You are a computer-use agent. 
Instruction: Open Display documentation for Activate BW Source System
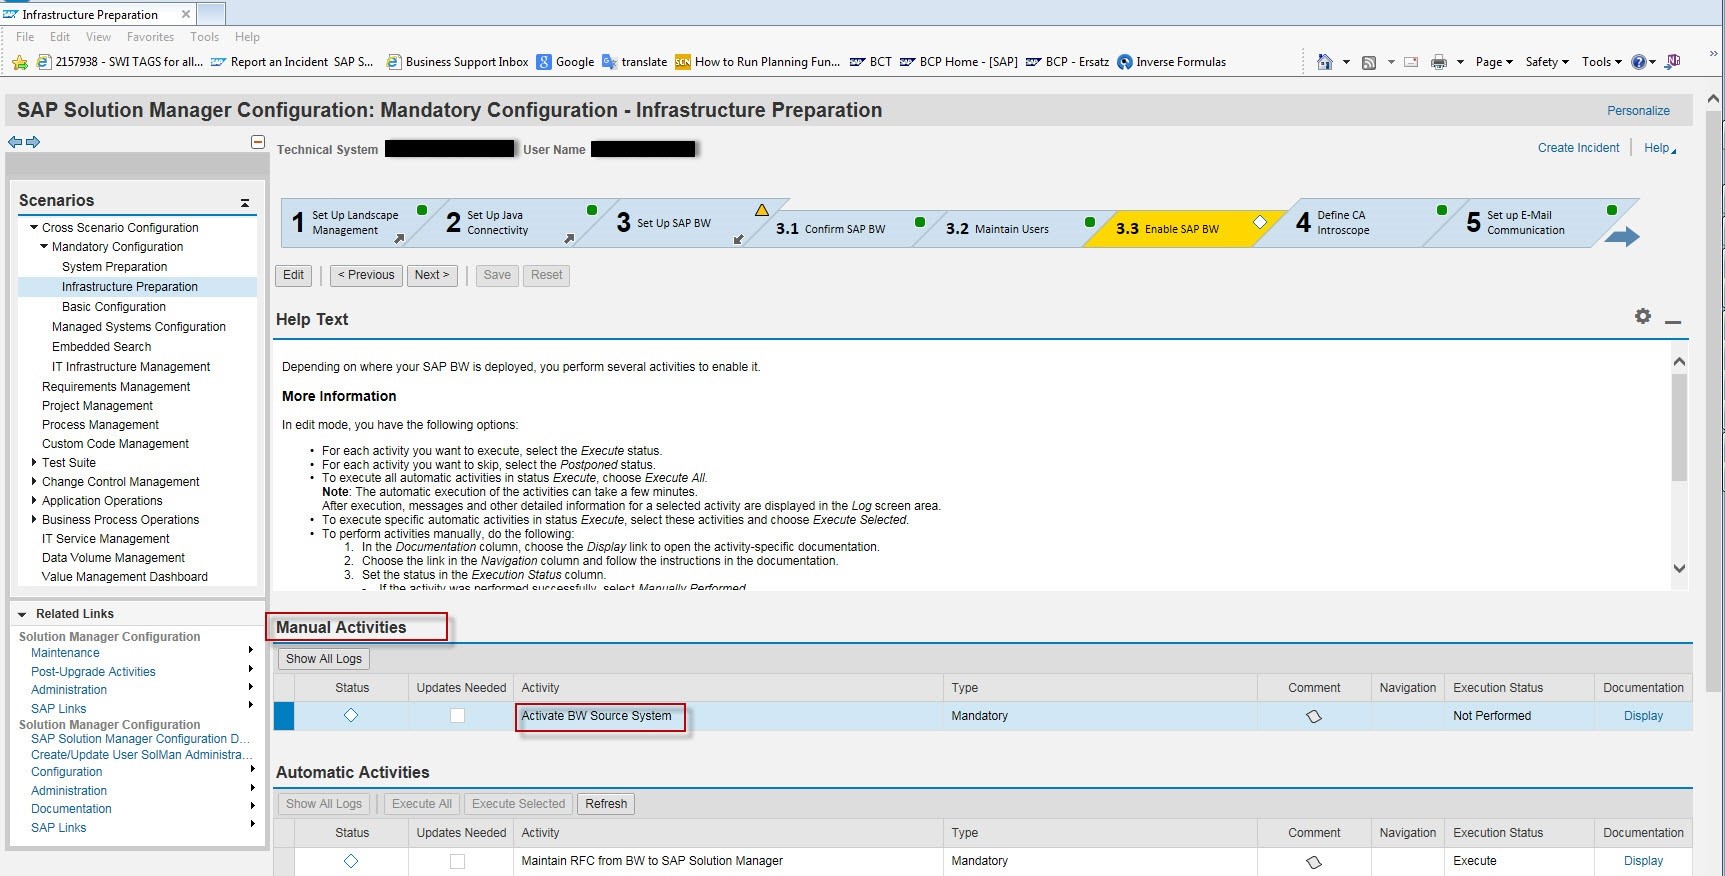coord(1643,716)
